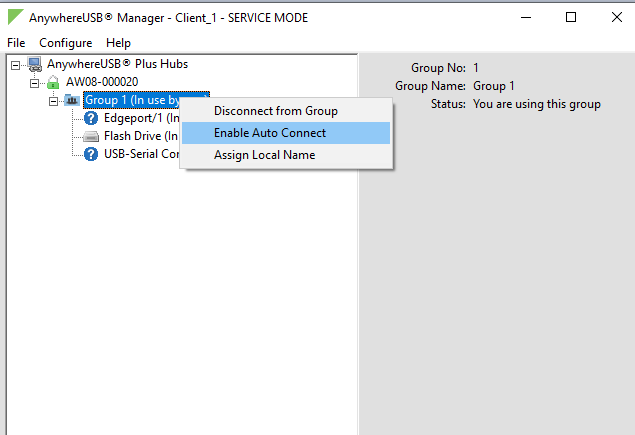Screen dimensions: 635x435
Task: Click the green AnywhereUSB Manager logo in title bar
Action: pyautogui.click(x=16, y=17)
